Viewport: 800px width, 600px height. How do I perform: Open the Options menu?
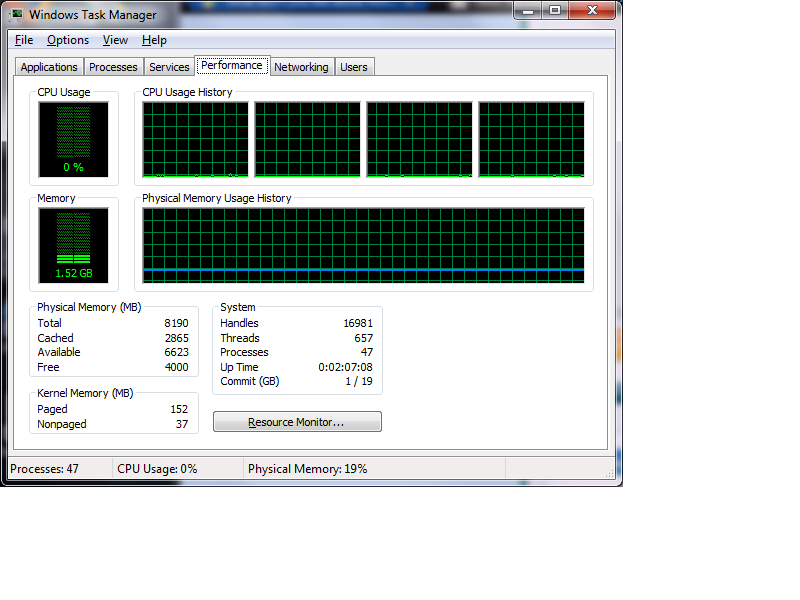coord(68,40)
